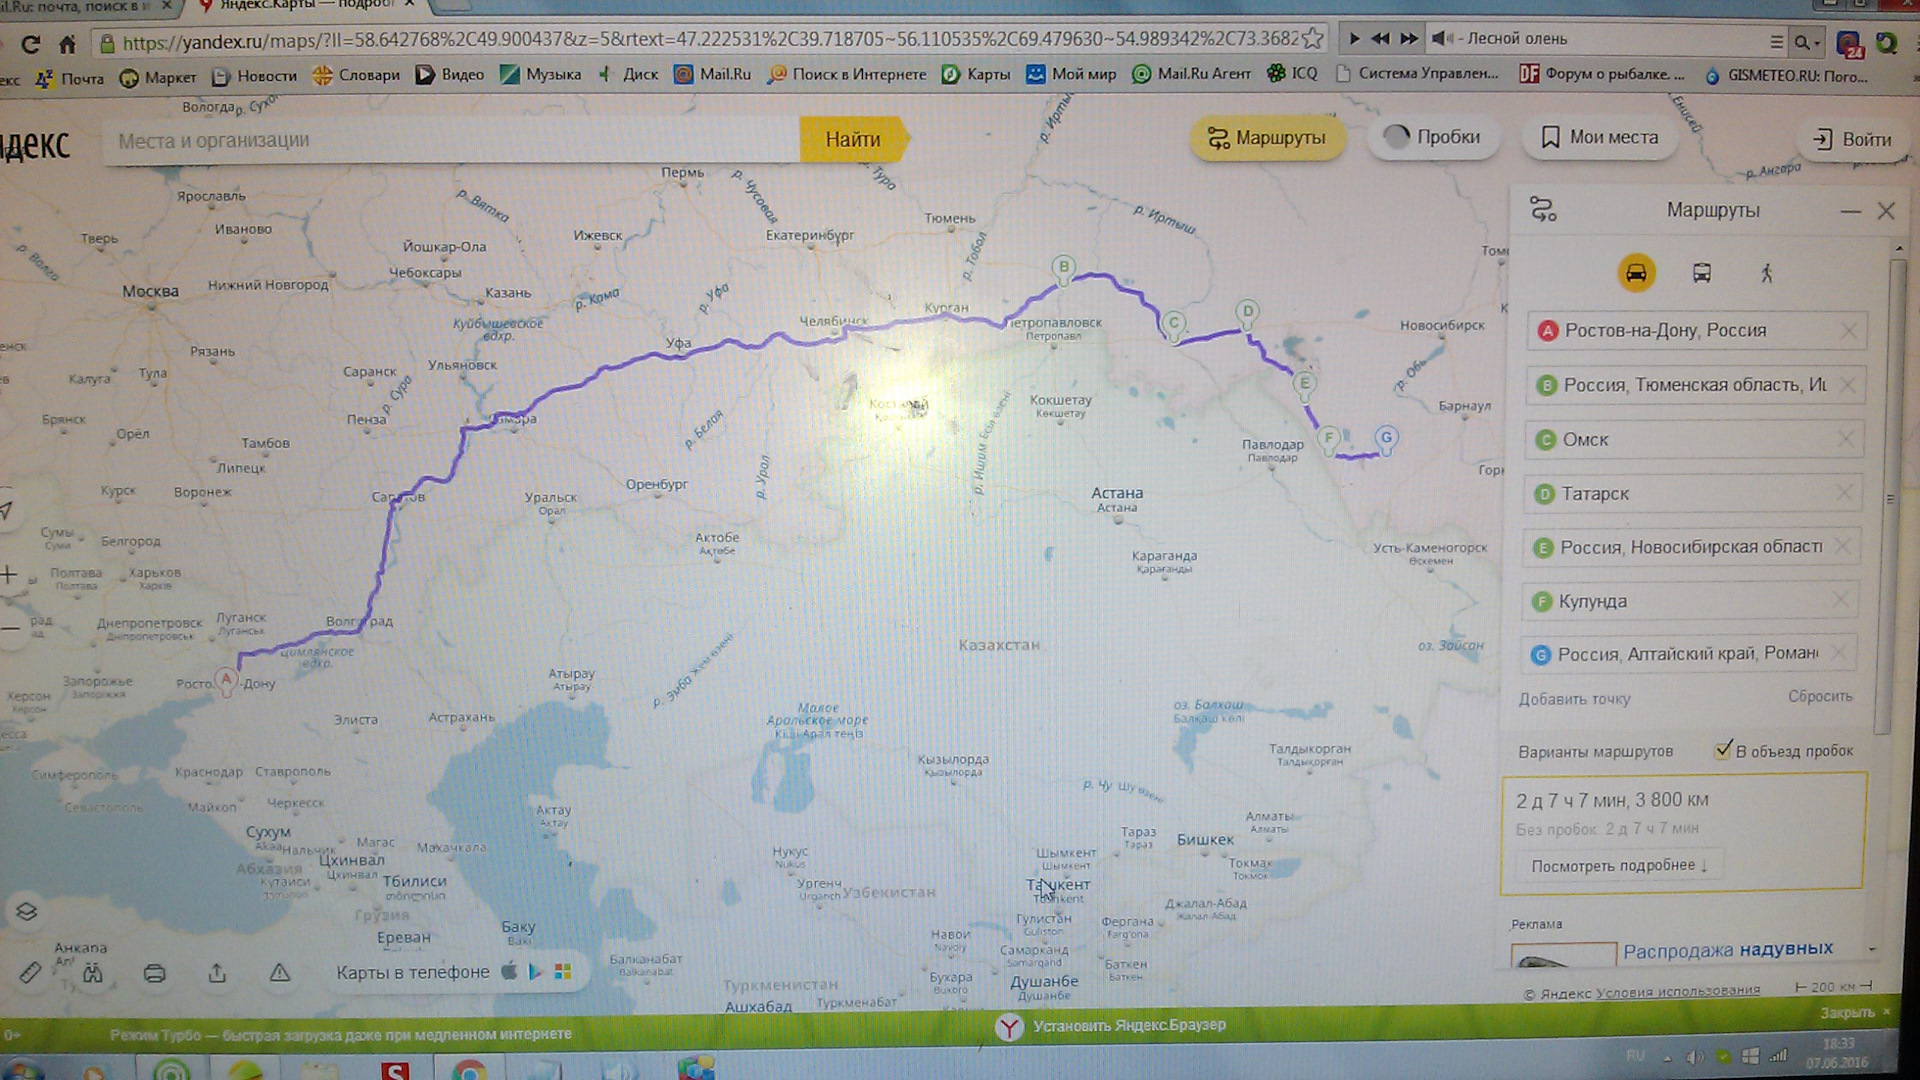Expand 'Посмотреть подробнее' route details
The height and width of the screenshot is (1080, 1920).
coord(1618,865)
